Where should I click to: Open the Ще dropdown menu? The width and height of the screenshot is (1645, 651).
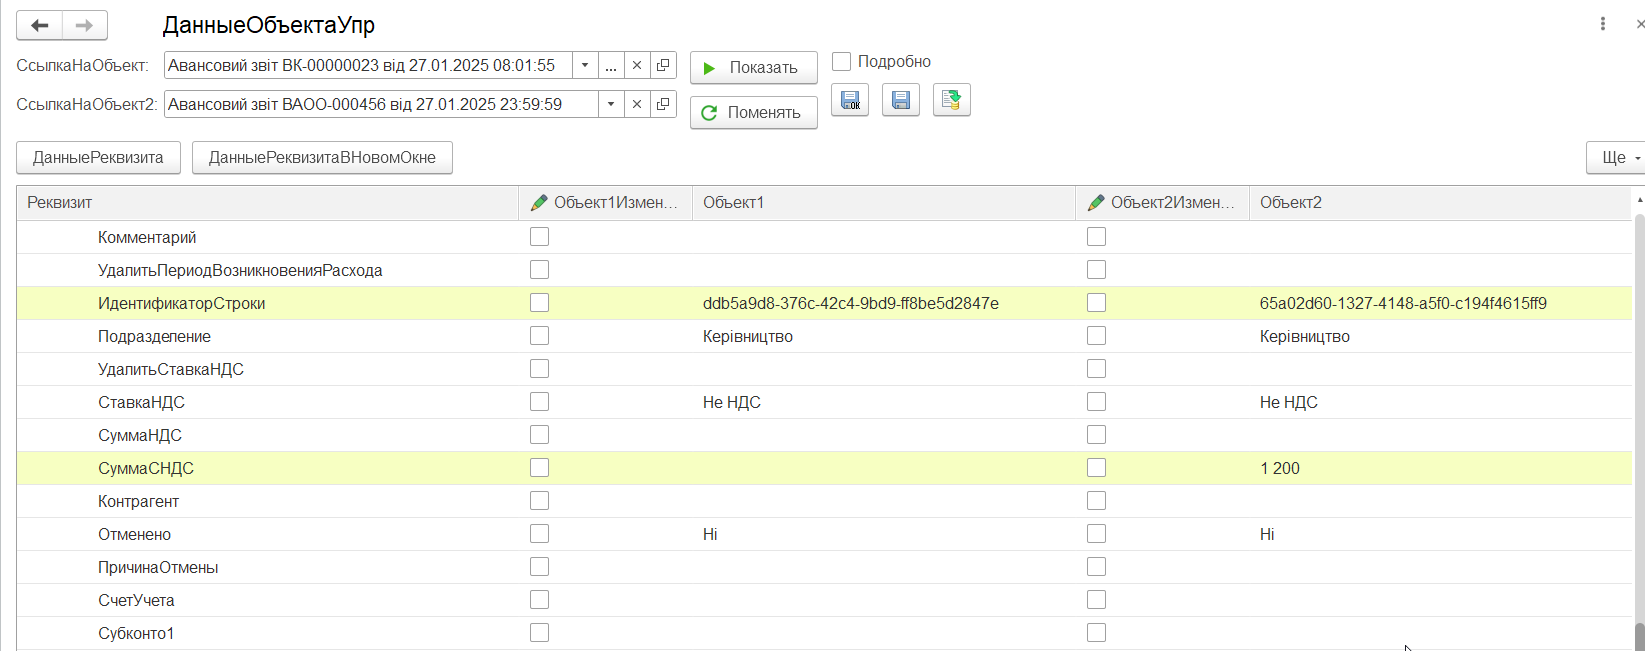(1617, 158)
